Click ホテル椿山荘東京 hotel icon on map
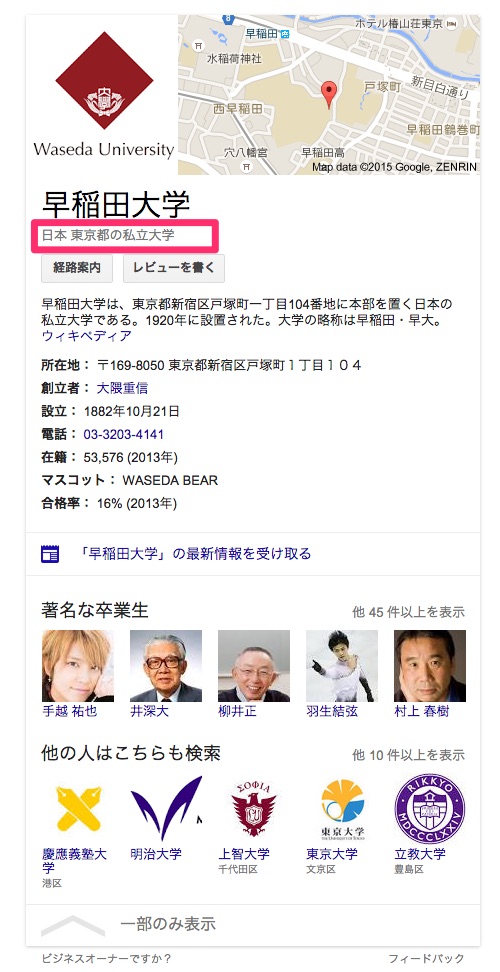The image size is (500, 972). click(453, 24)
